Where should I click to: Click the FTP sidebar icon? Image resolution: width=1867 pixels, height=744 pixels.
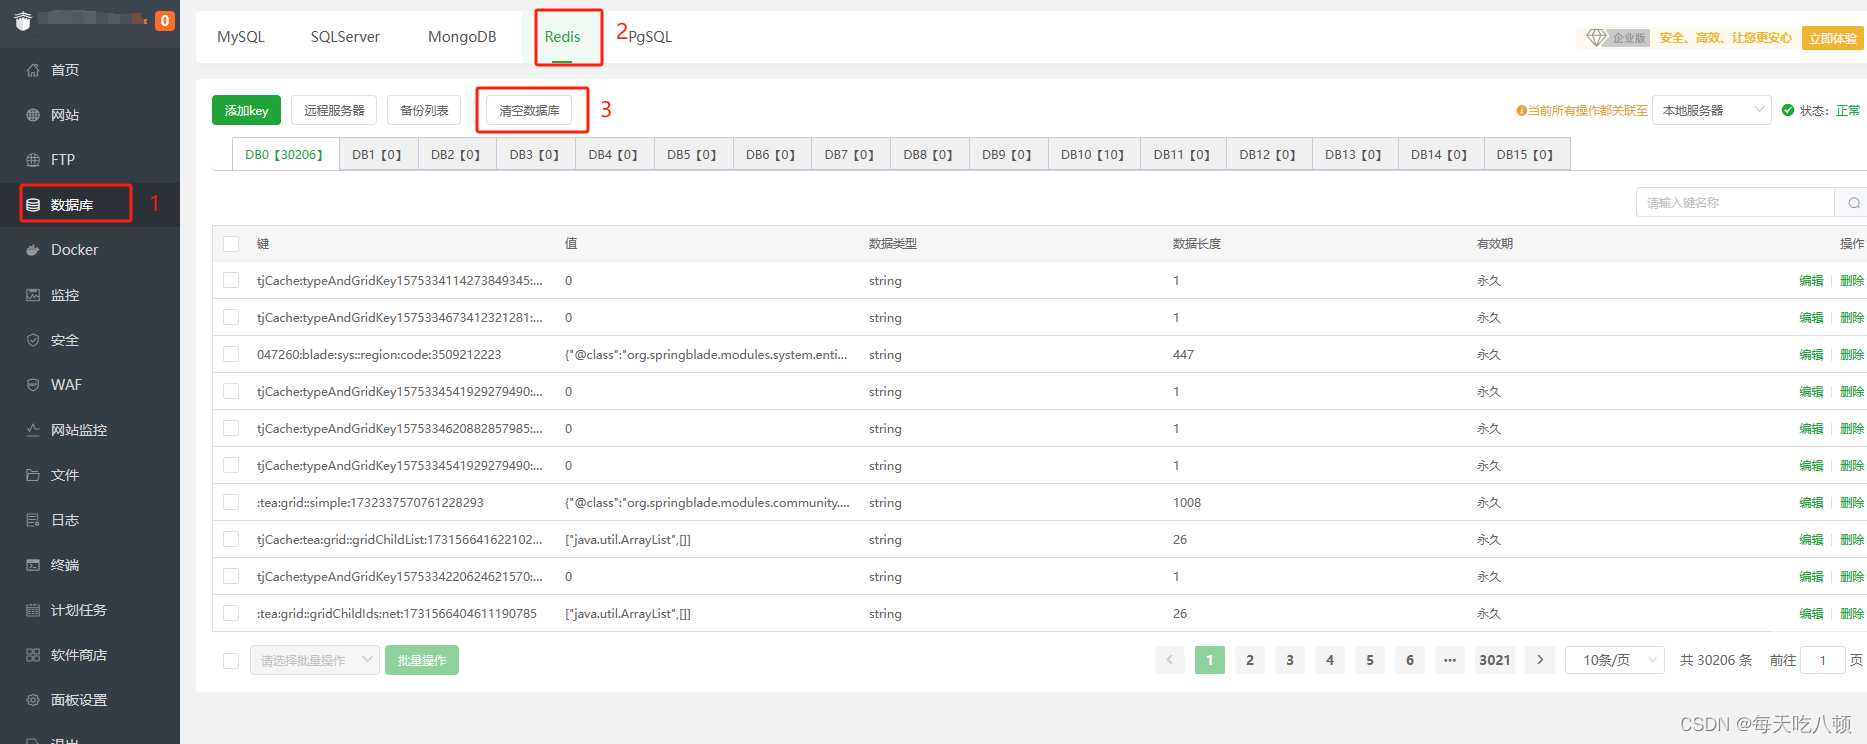(33, 160)
